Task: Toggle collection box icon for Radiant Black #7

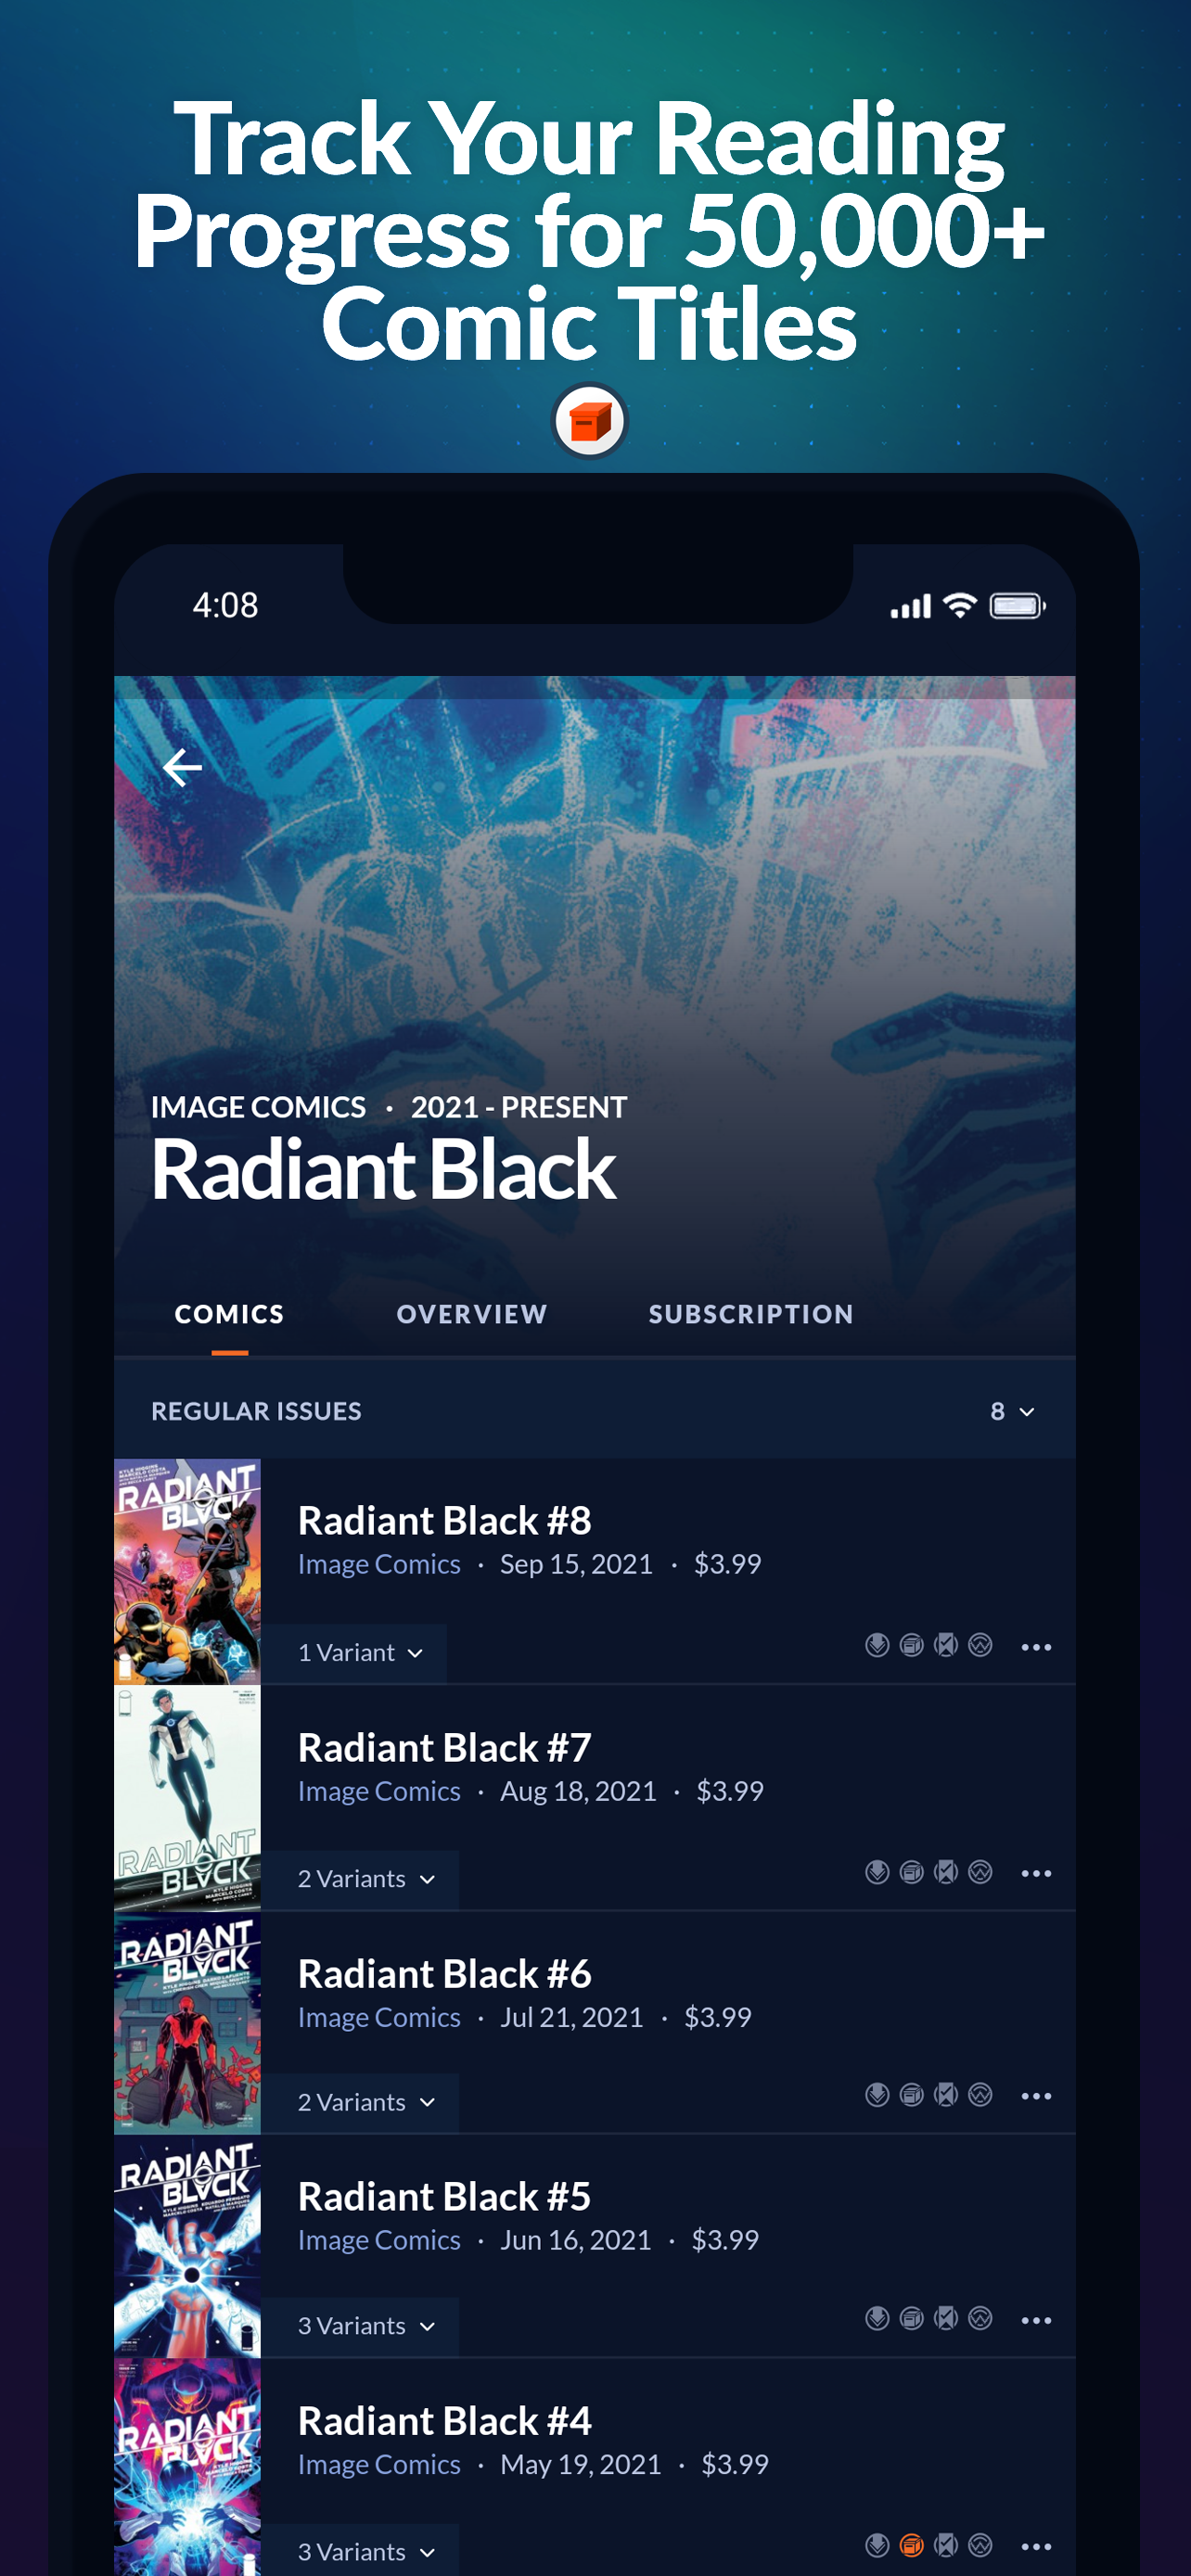Action: point(911,1872)
